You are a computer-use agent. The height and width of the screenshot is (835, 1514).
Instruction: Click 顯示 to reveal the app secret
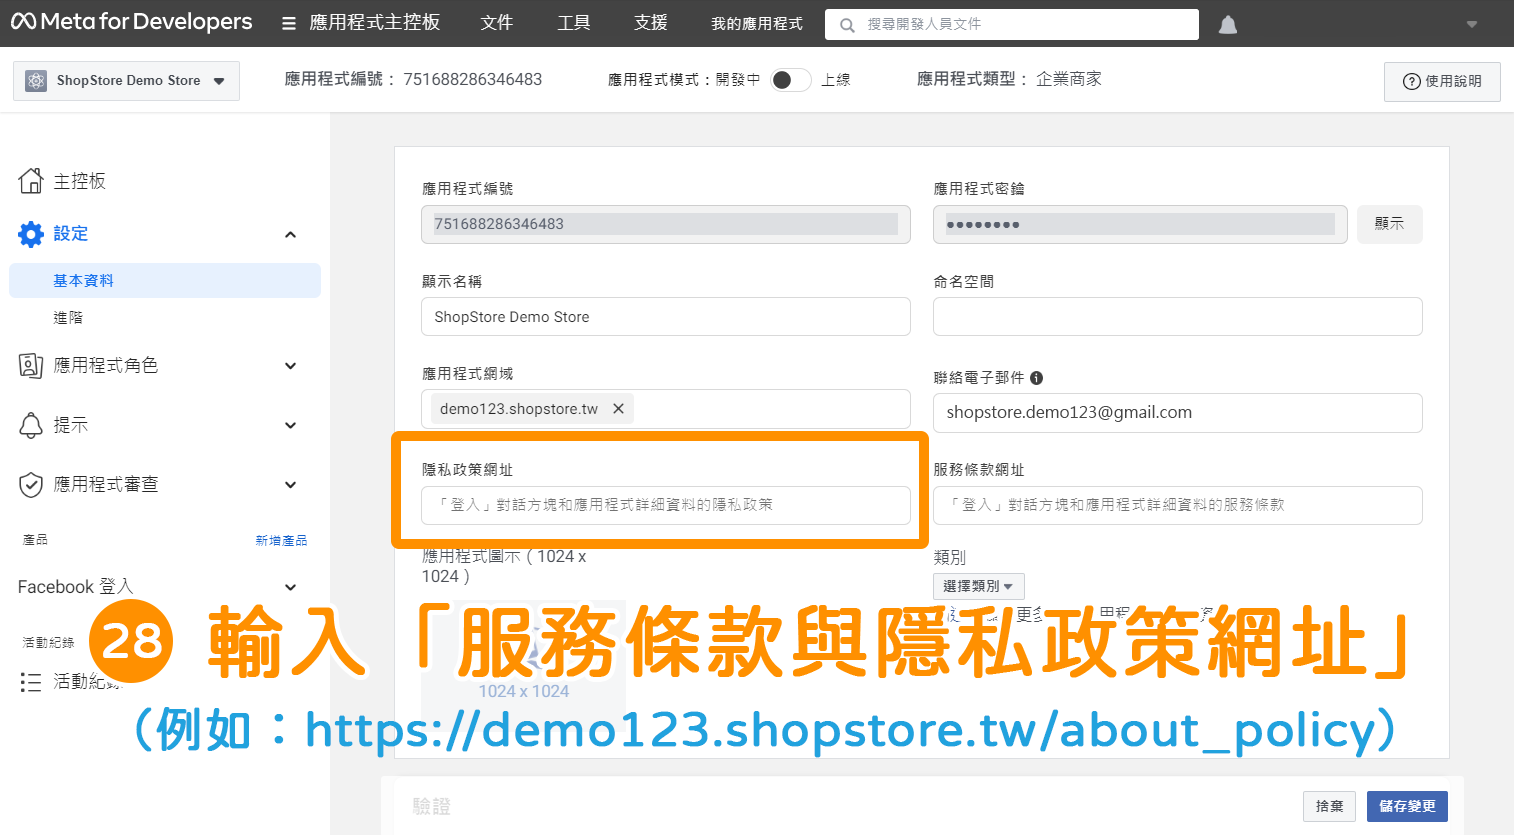[x=1390, y=224]
